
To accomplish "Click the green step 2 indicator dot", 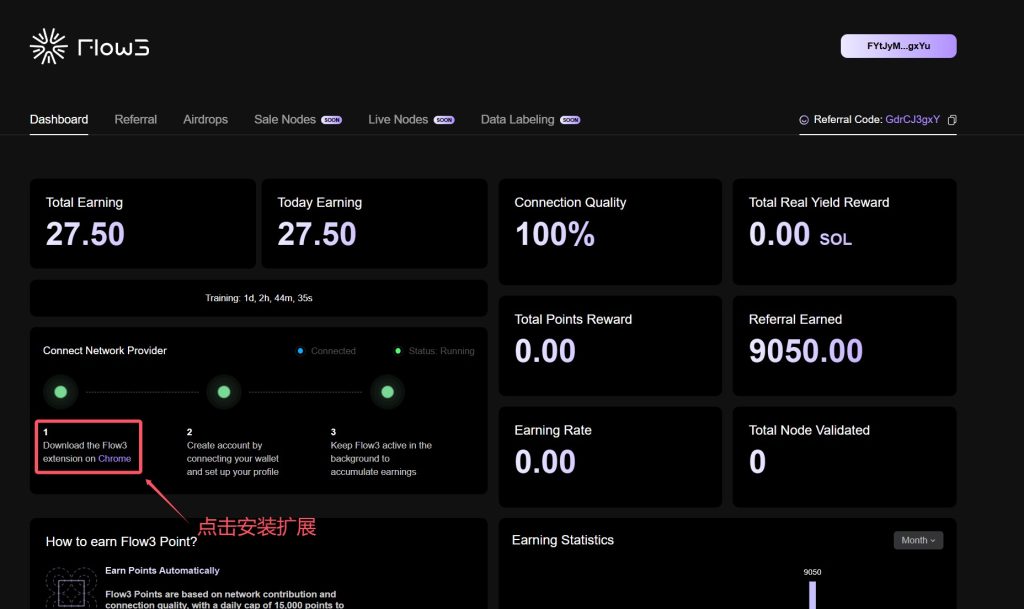I will [x=224, y=392].
